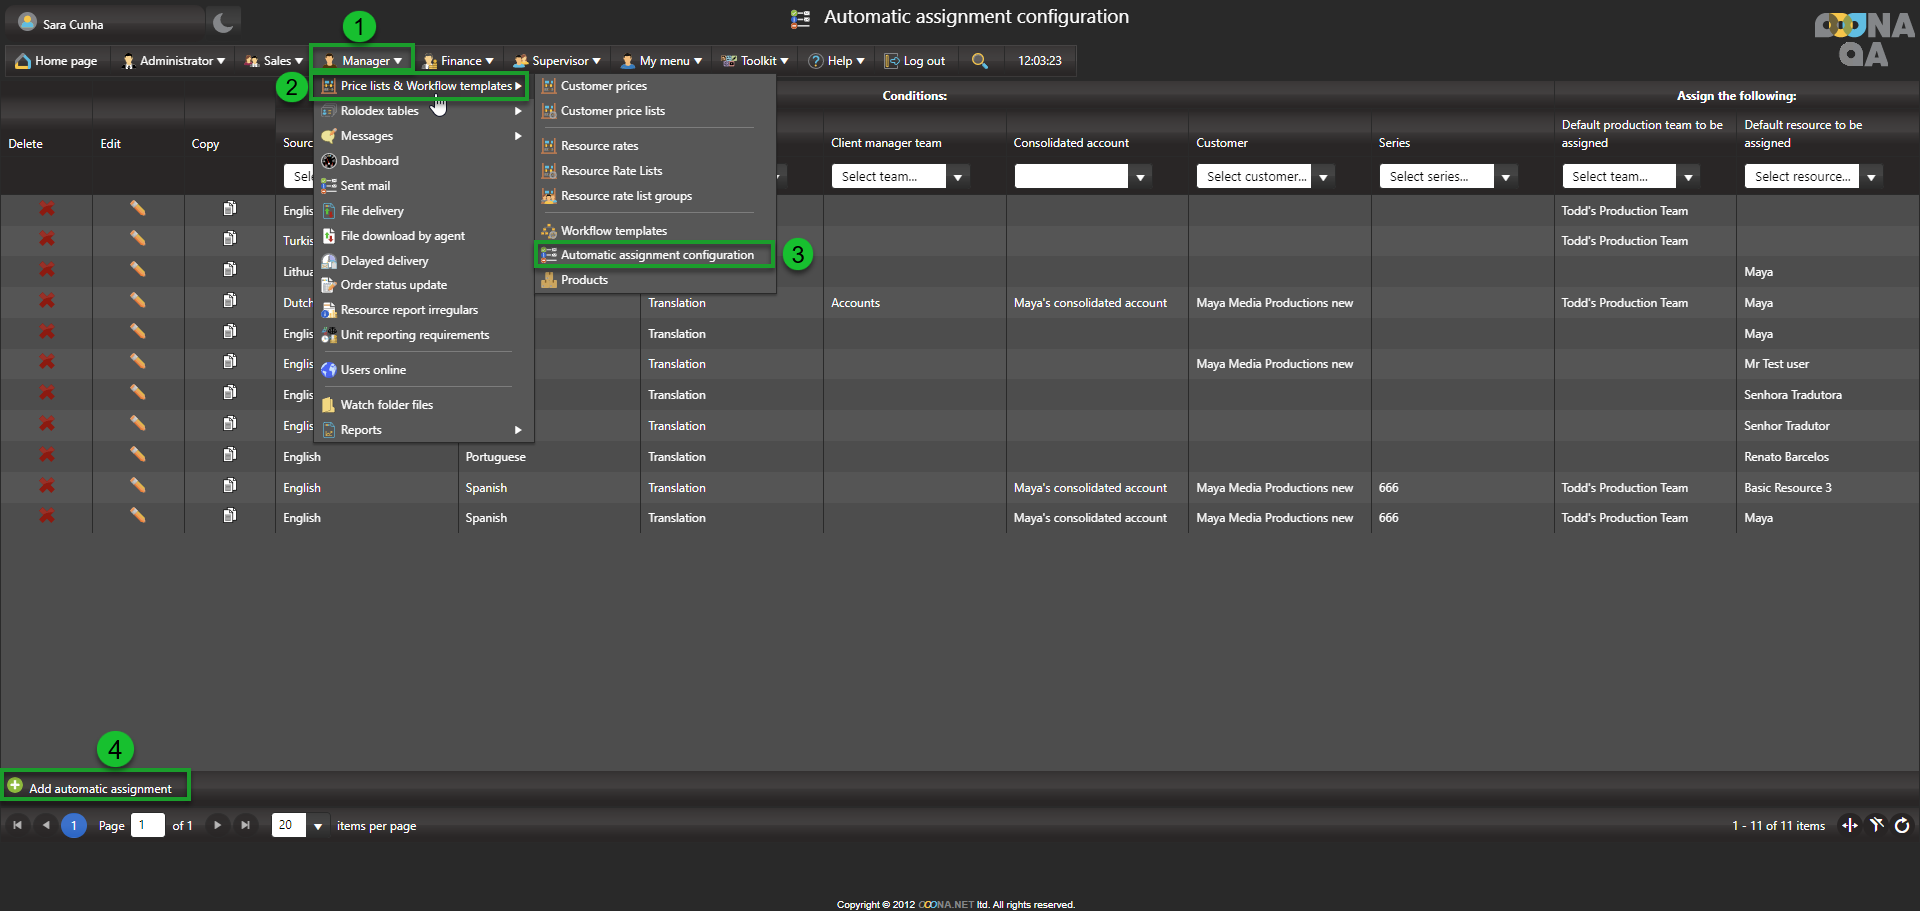Viewport: 1920px width, 911px height.
Task: Open the Finance menu
Action: (x=459, y=61)
